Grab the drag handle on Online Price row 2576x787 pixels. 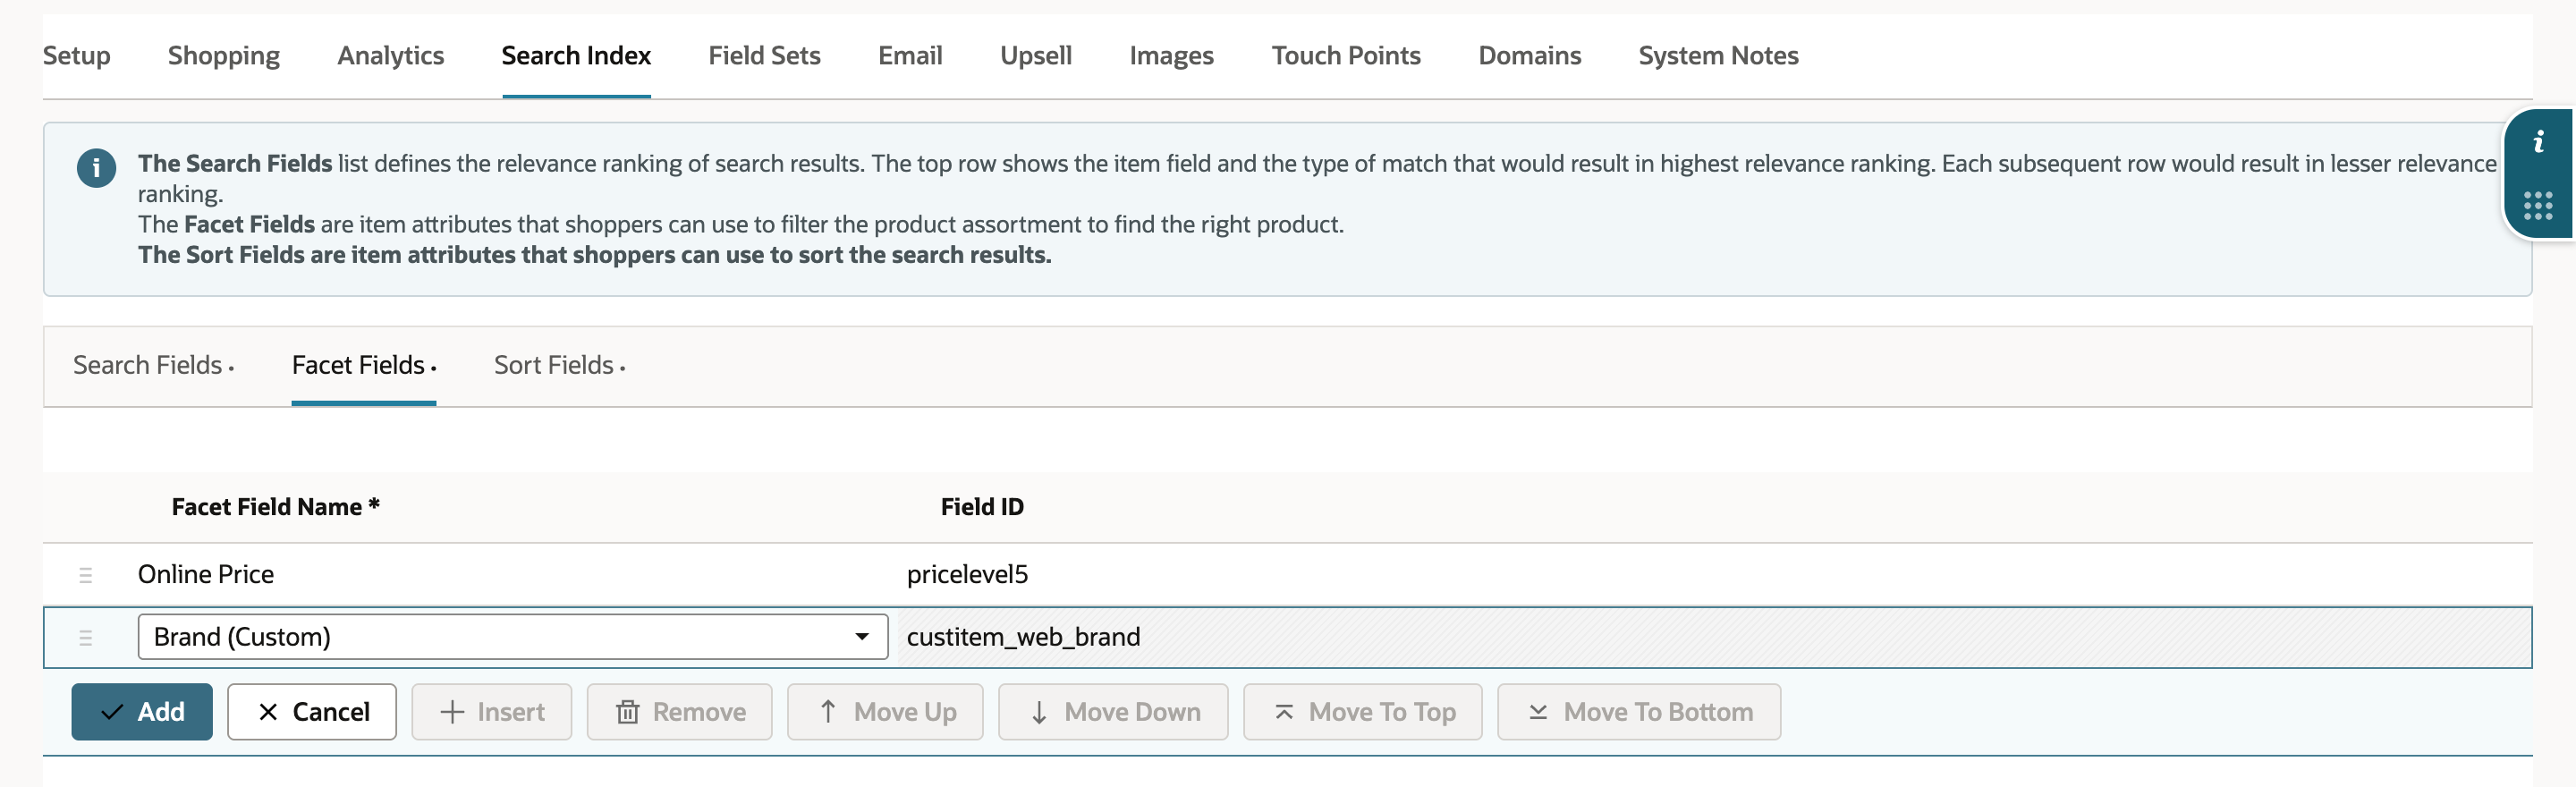point(85,575)
